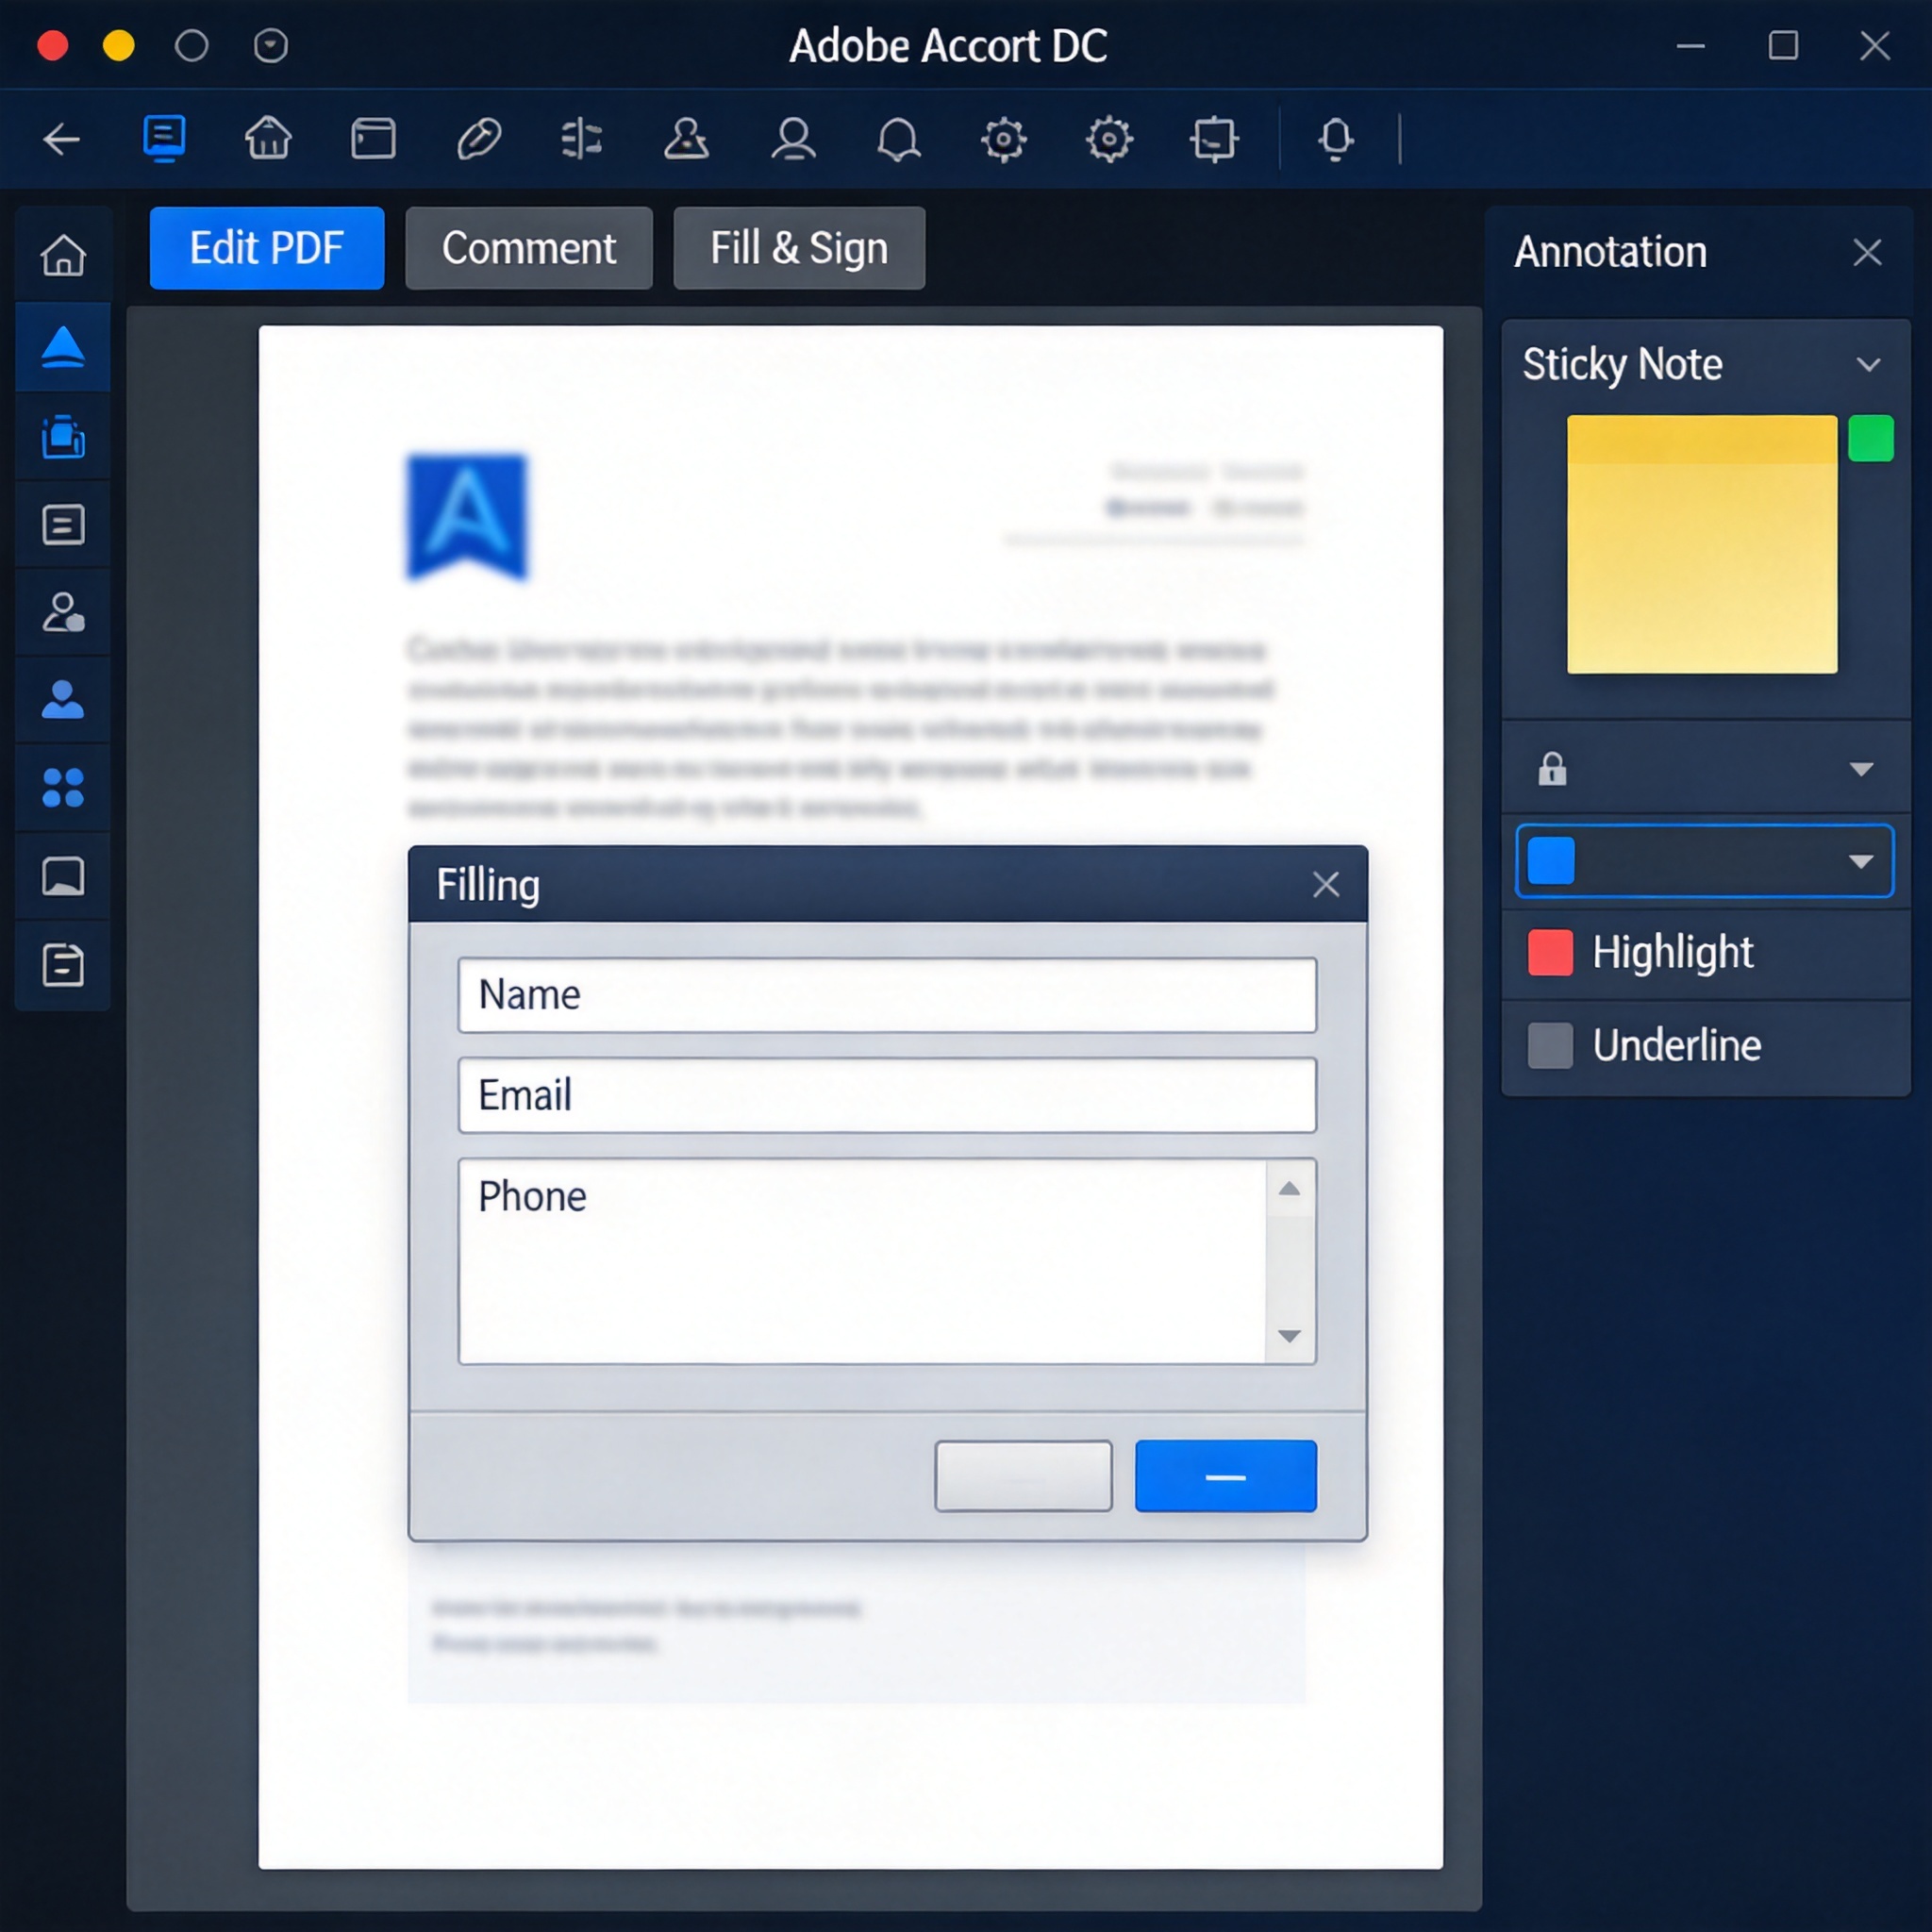Open the home icon in left sidebar

point(63,255)
